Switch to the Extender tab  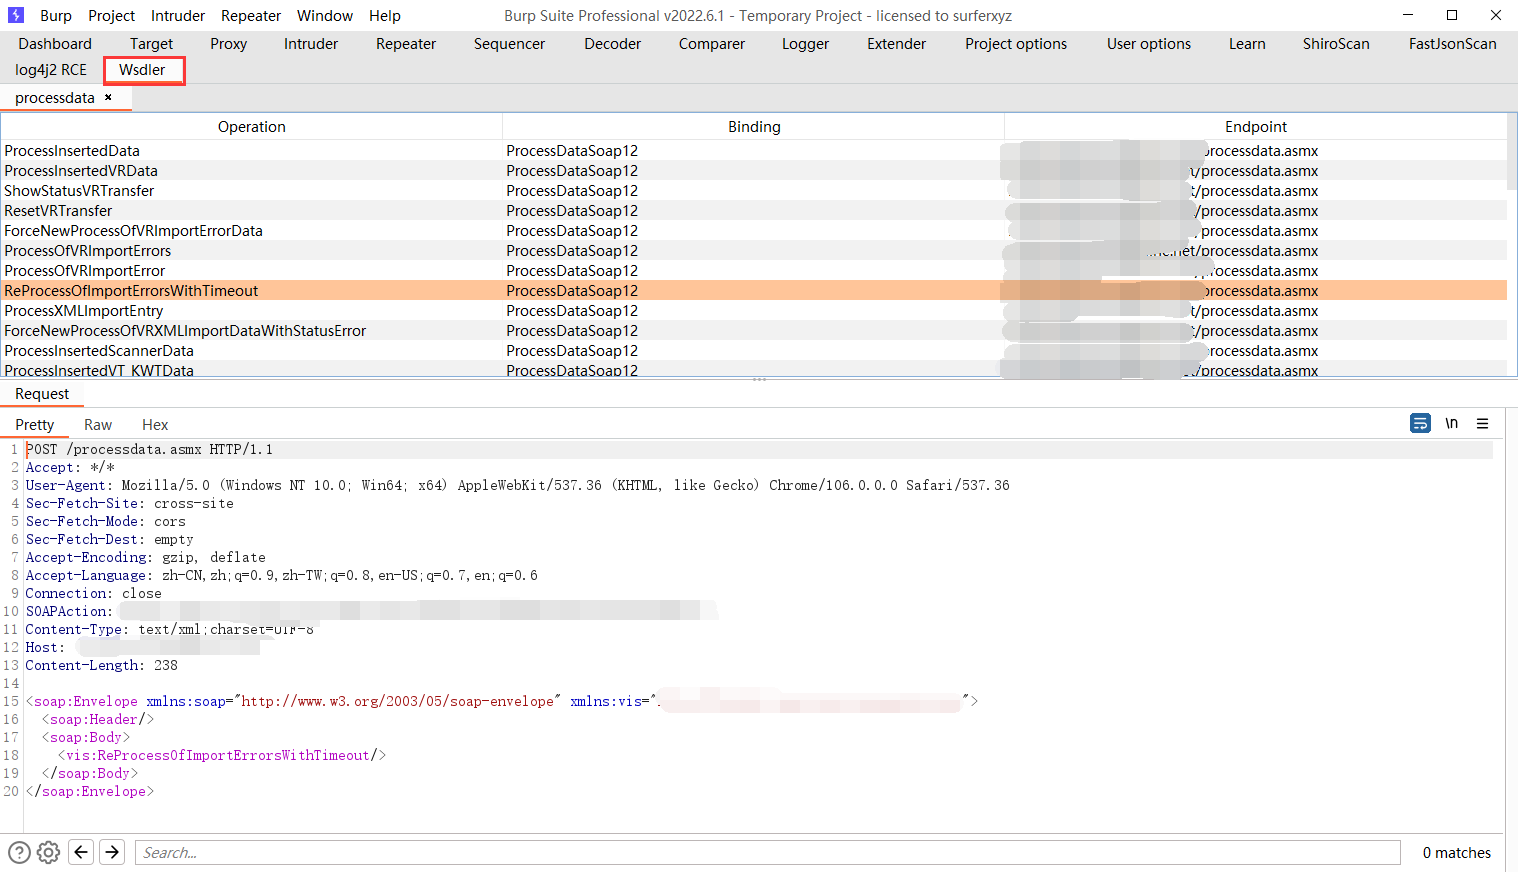coord(897,43)
